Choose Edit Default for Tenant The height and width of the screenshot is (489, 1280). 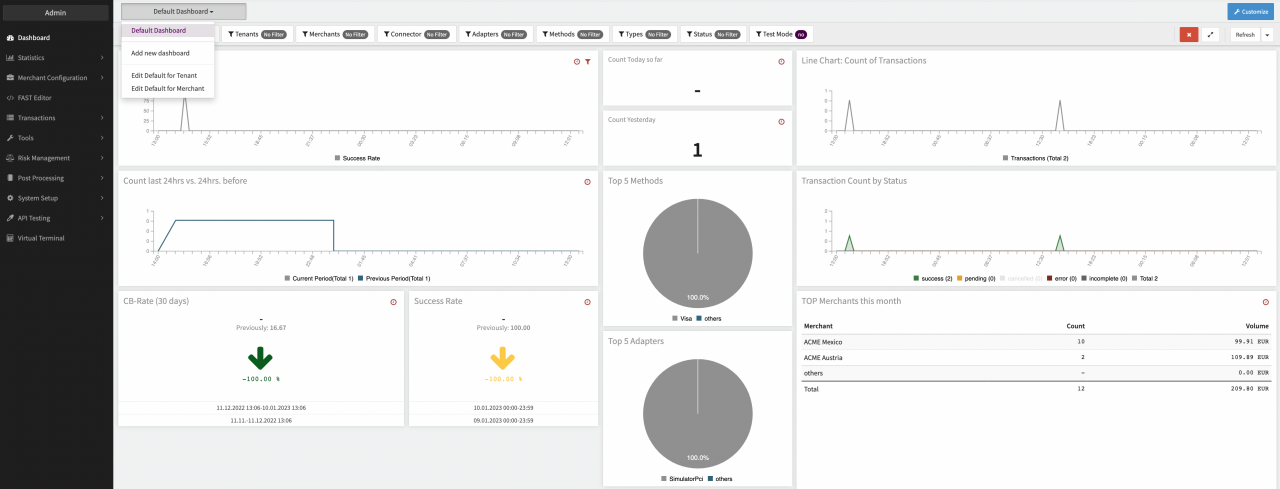(x=164, y=75)
